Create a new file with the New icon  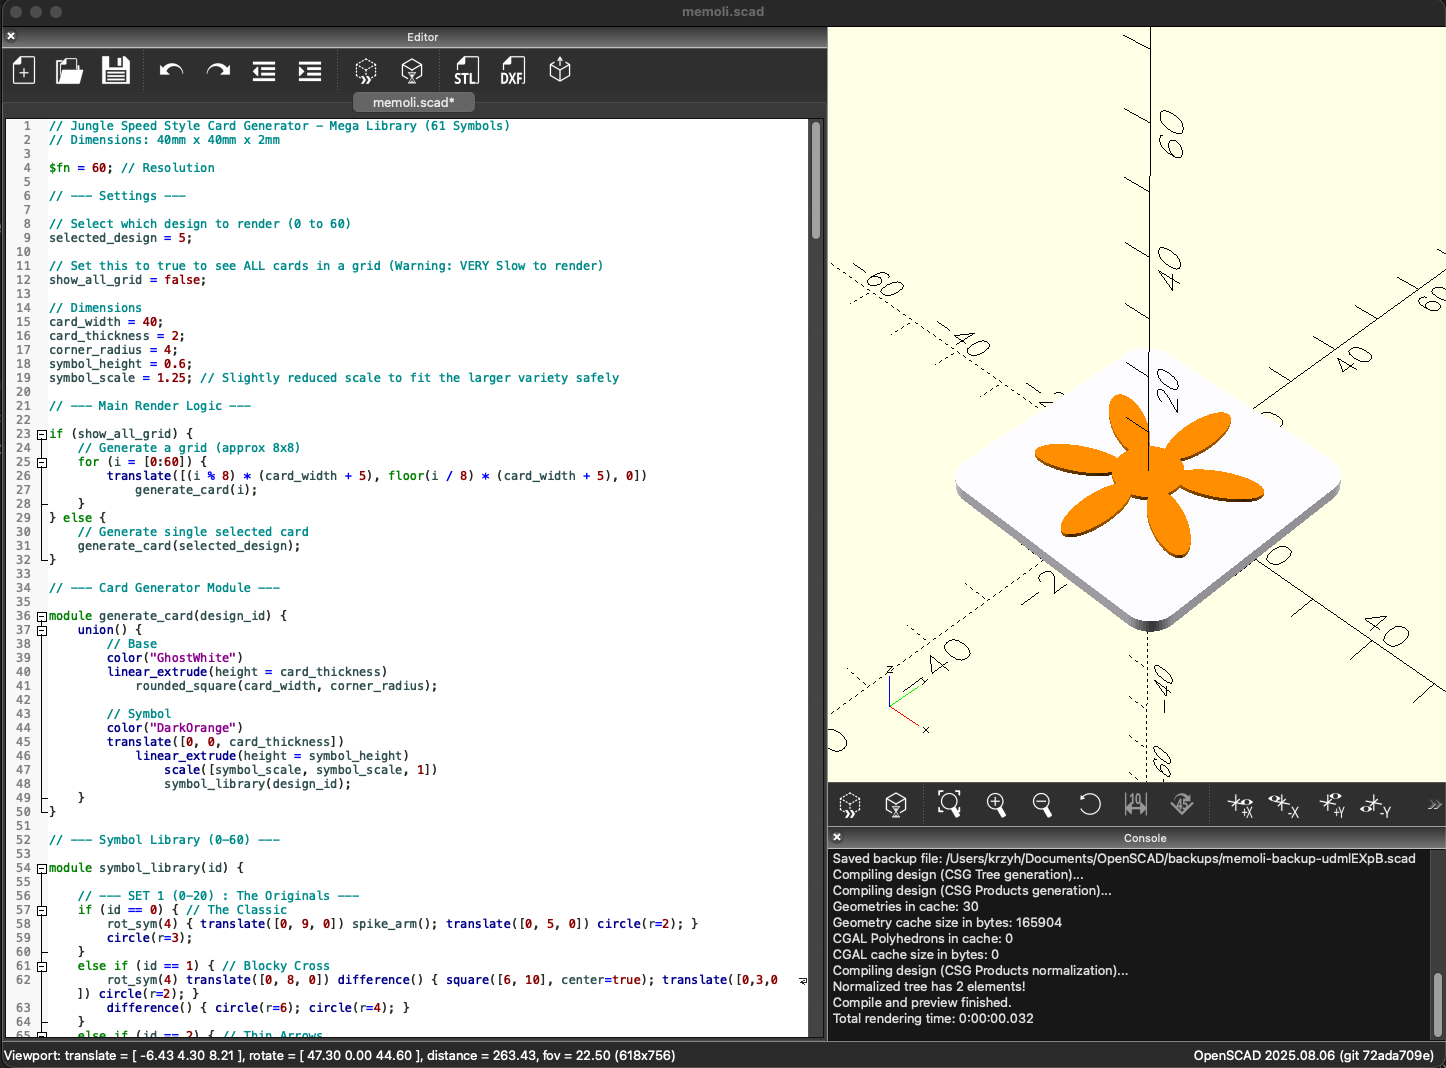click(24, 71)
